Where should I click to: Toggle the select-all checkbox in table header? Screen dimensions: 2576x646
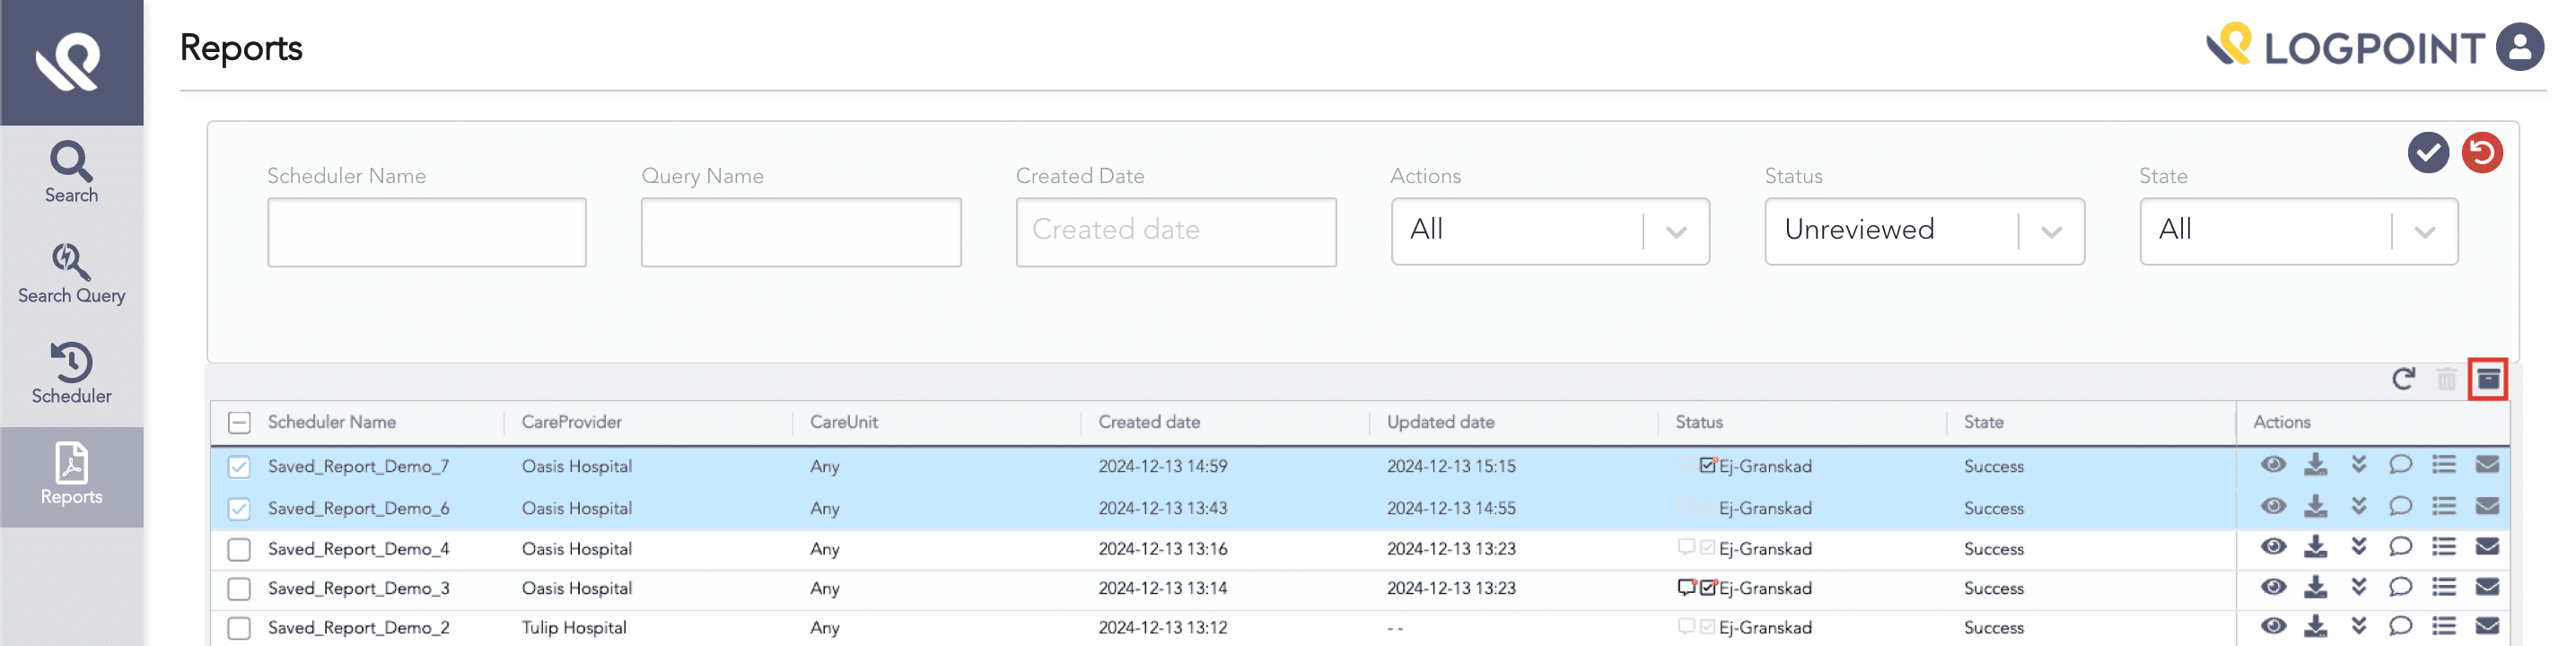click(239, 423)
